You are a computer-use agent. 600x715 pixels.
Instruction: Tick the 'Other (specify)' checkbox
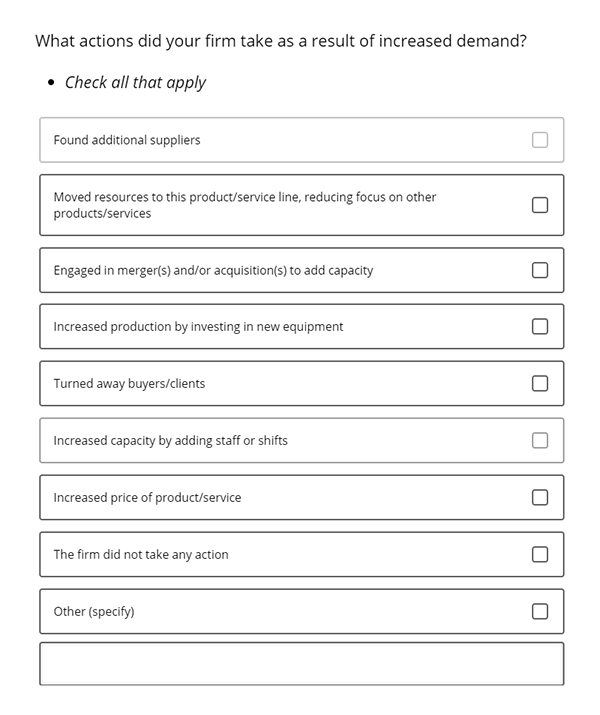coord(540,611)
